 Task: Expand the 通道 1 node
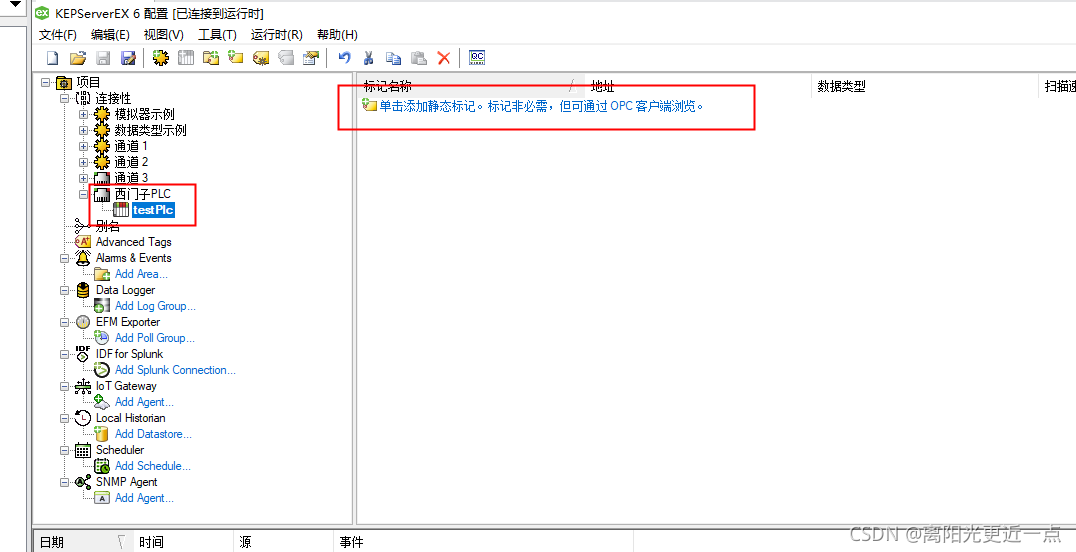click(x=84, y=146)
